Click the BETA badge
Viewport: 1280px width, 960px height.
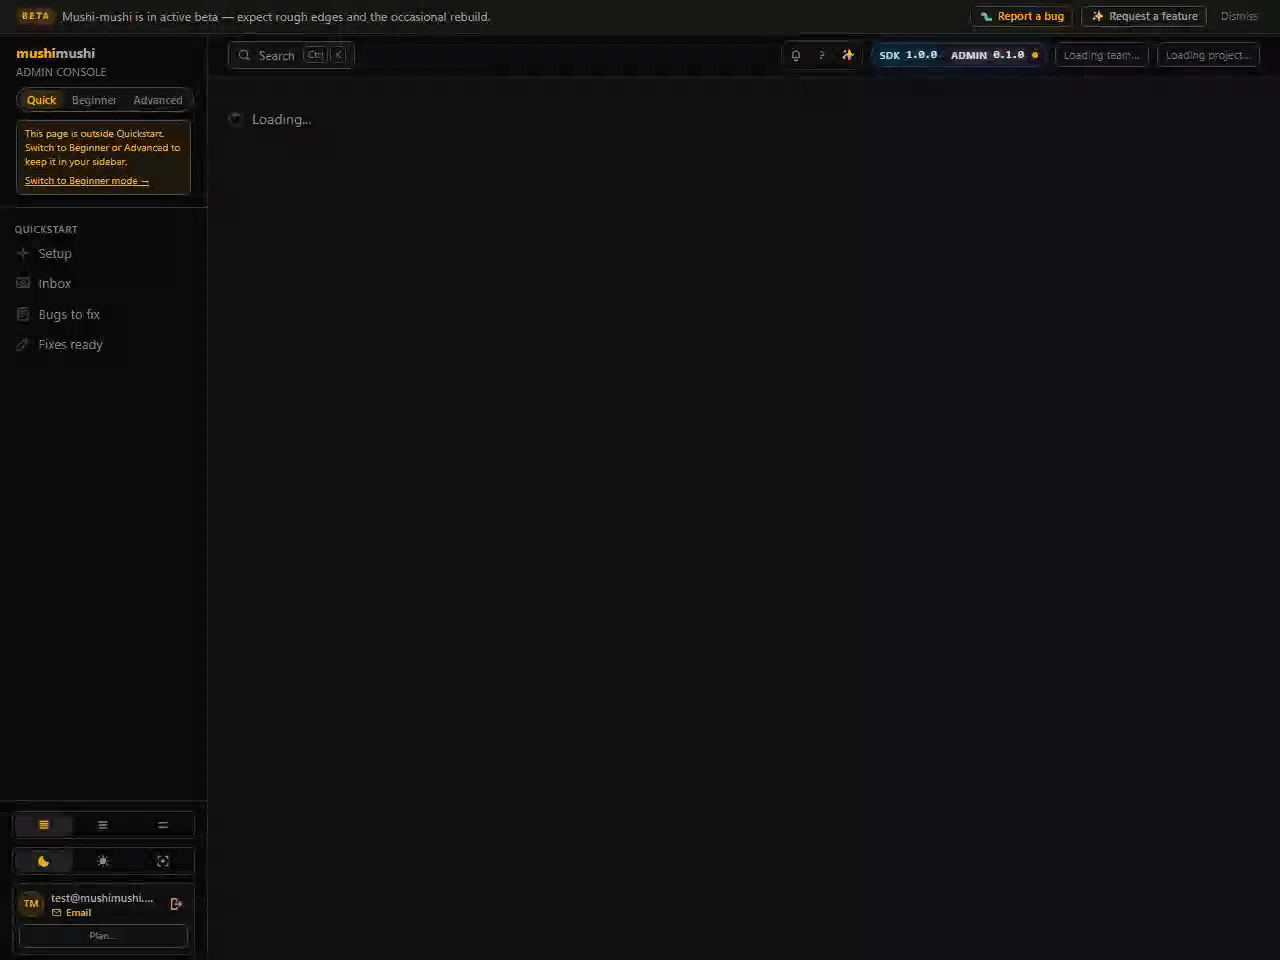click(35, 16)
